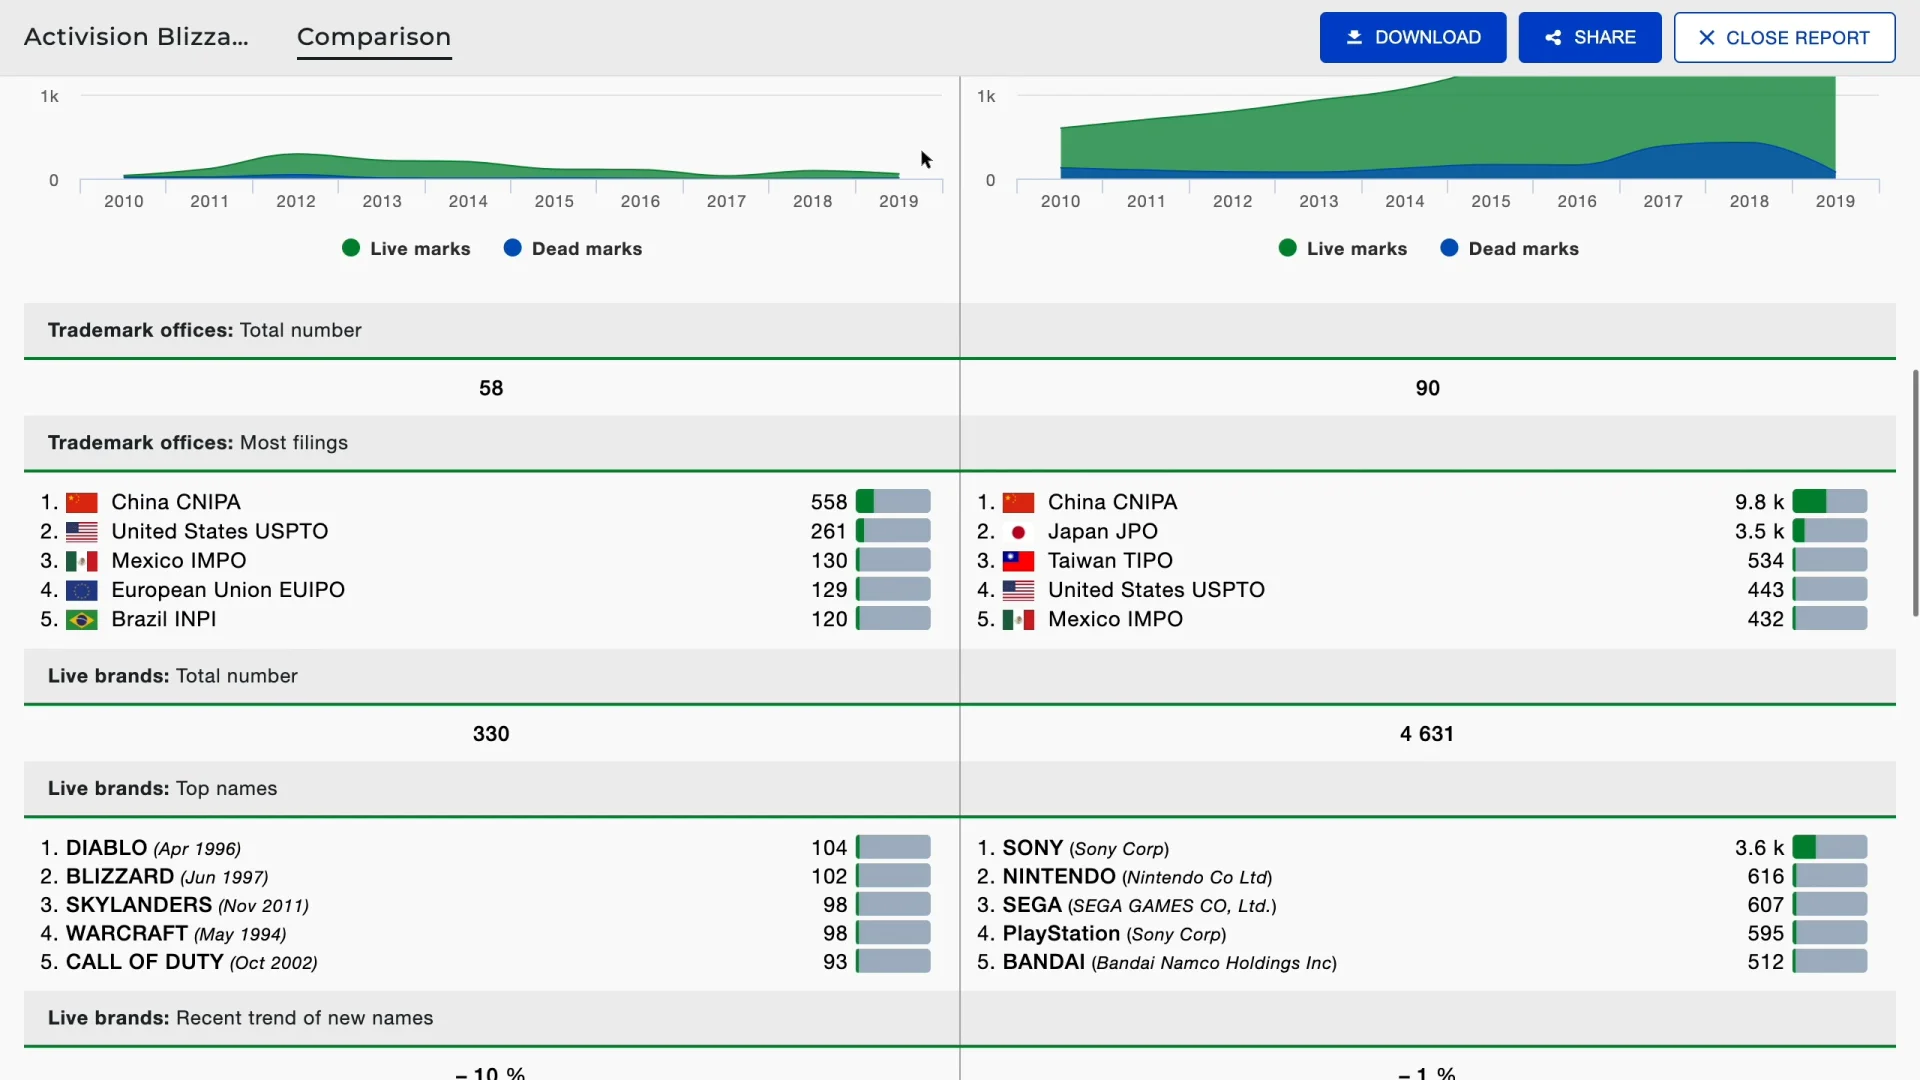
Task: Click the Brazil INPI flag icon
Action: (x=83, y=619)
